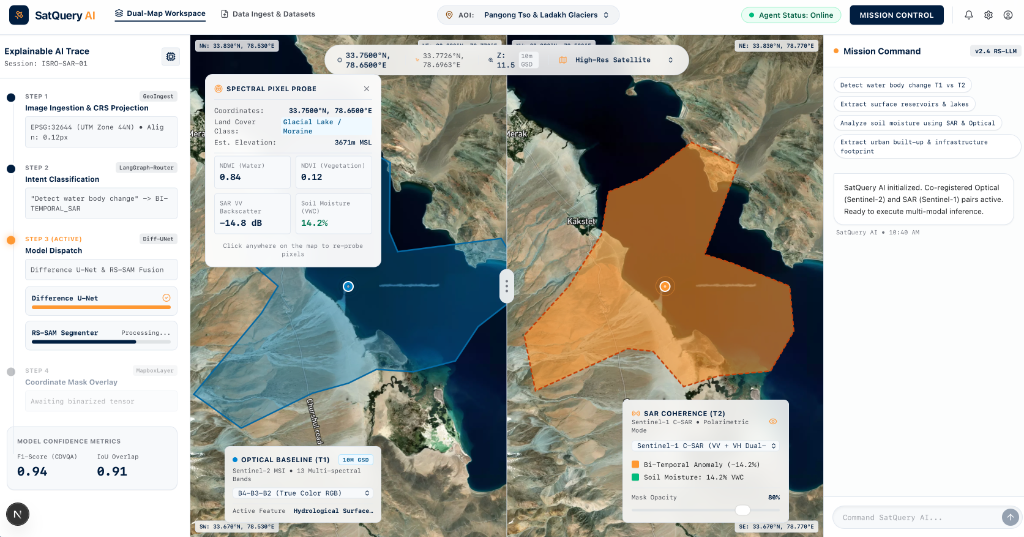Click the green Soil Moisture swatch
1024x537 pixels.
click(635, 477)
